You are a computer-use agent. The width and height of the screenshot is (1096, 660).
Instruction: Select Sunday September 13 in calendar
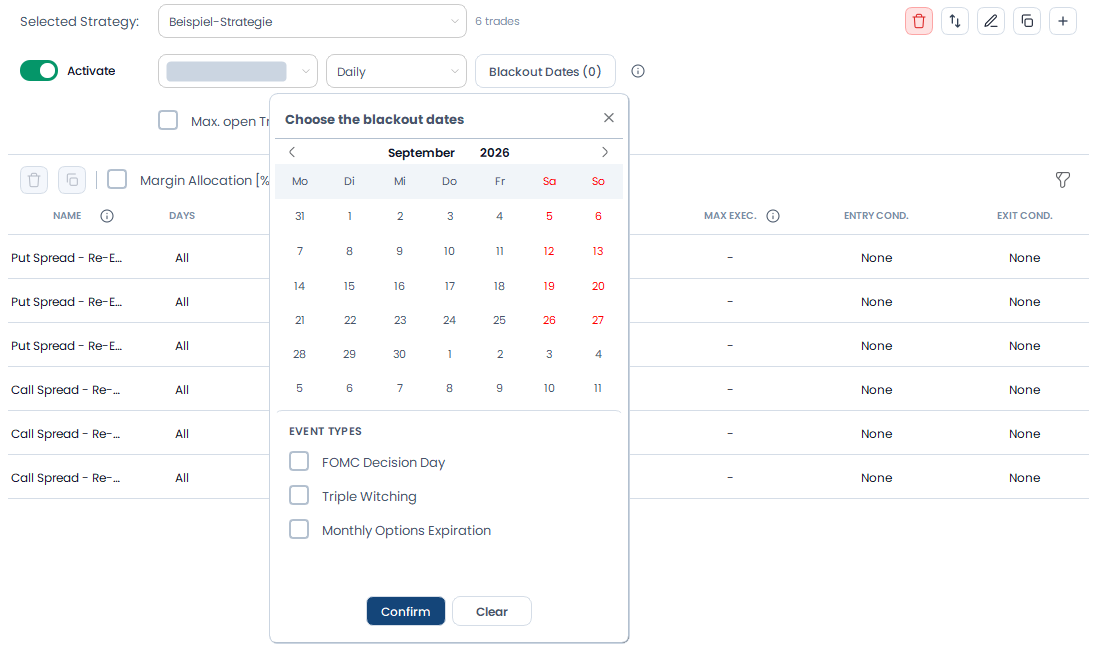point(598,251)
